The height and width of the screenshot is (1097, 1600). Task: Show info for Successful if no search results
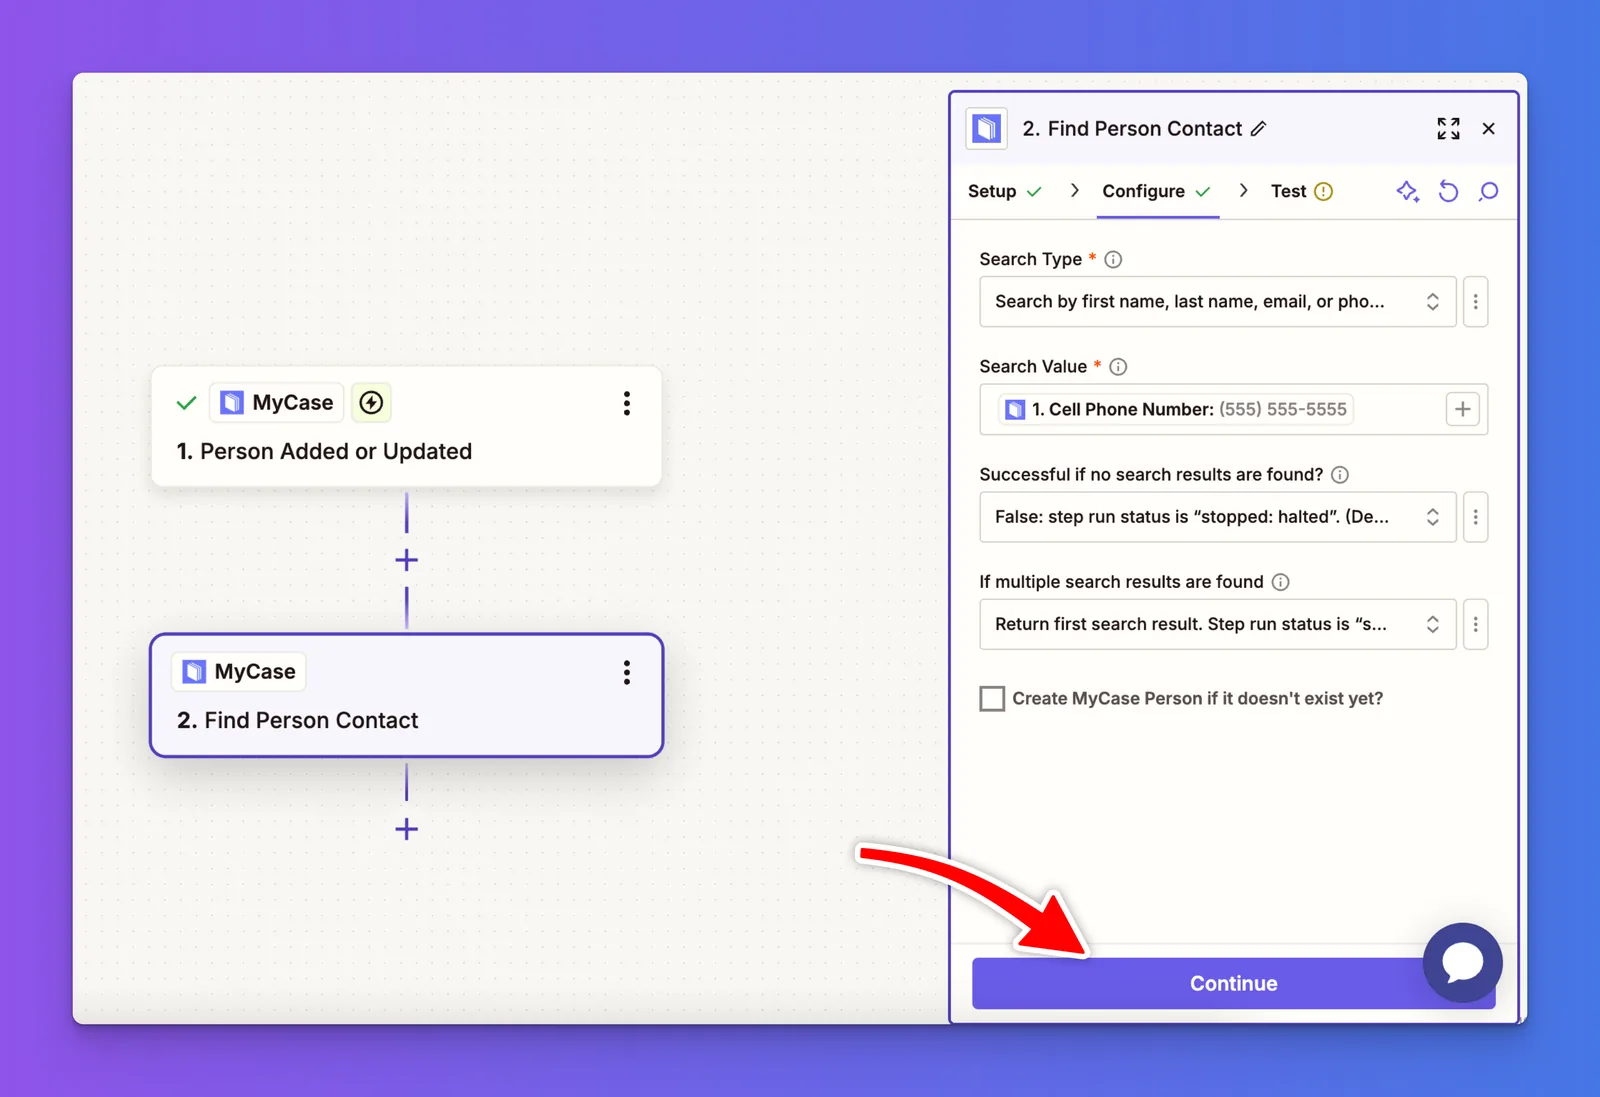[1340, 474]
